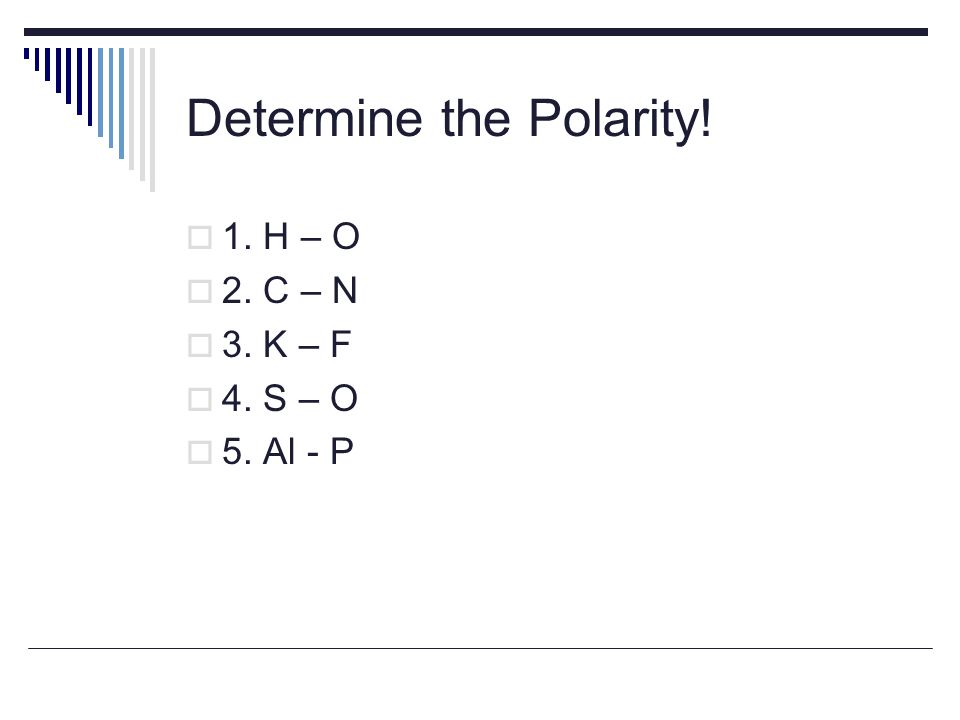Select the letter O in the H – O item

pos(345,236)
